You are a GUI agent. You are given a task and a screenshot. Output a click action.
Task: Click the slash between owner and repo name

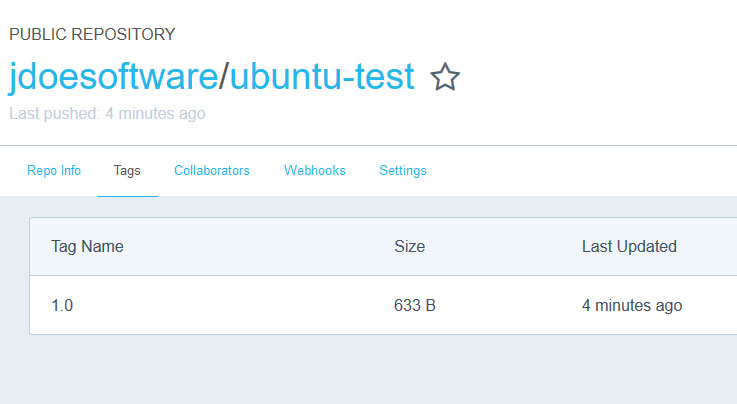click(x=224, y=77)
